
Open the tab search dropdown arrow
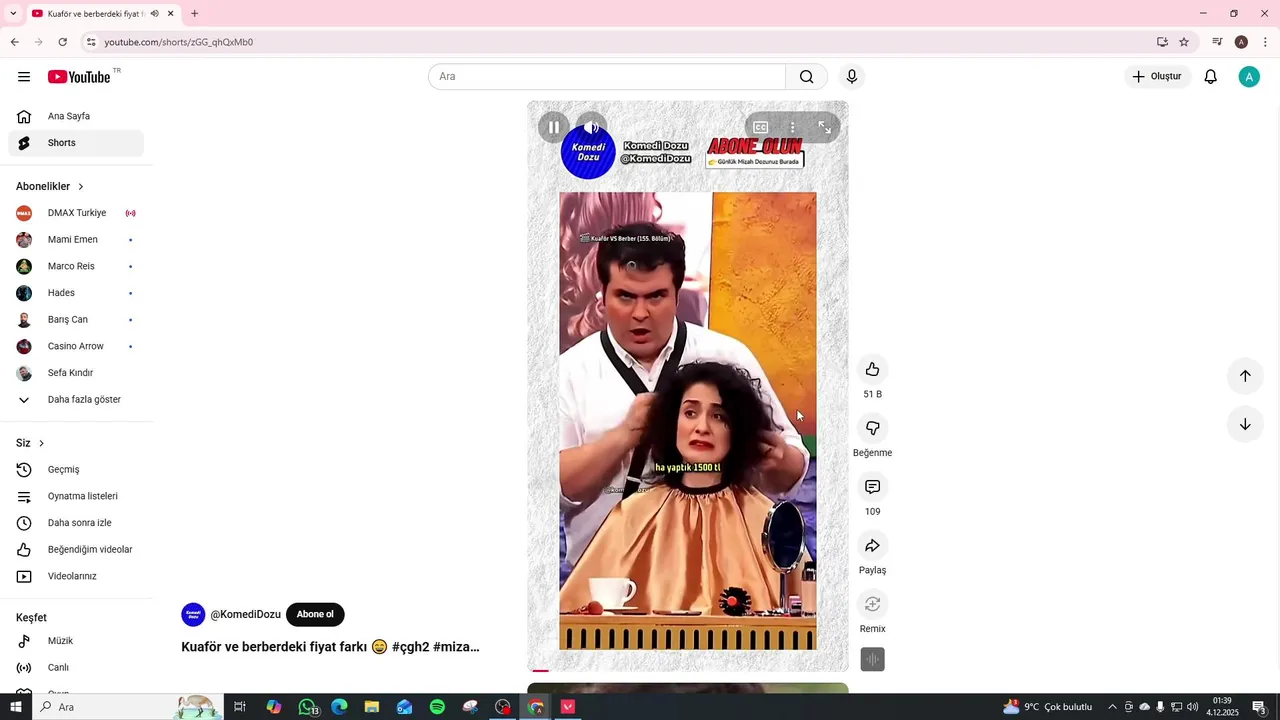(13, 14)
